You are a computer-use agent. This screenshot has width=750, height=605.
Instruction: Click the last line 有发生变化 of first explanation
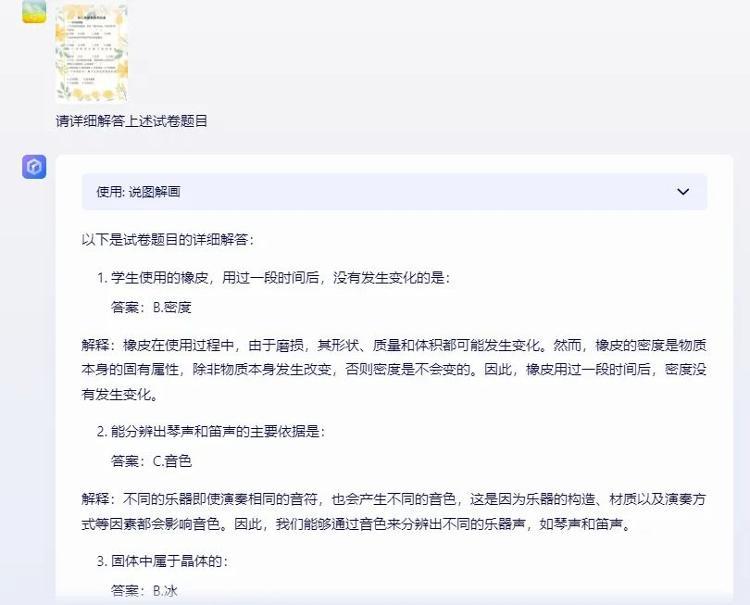point(120,395)
